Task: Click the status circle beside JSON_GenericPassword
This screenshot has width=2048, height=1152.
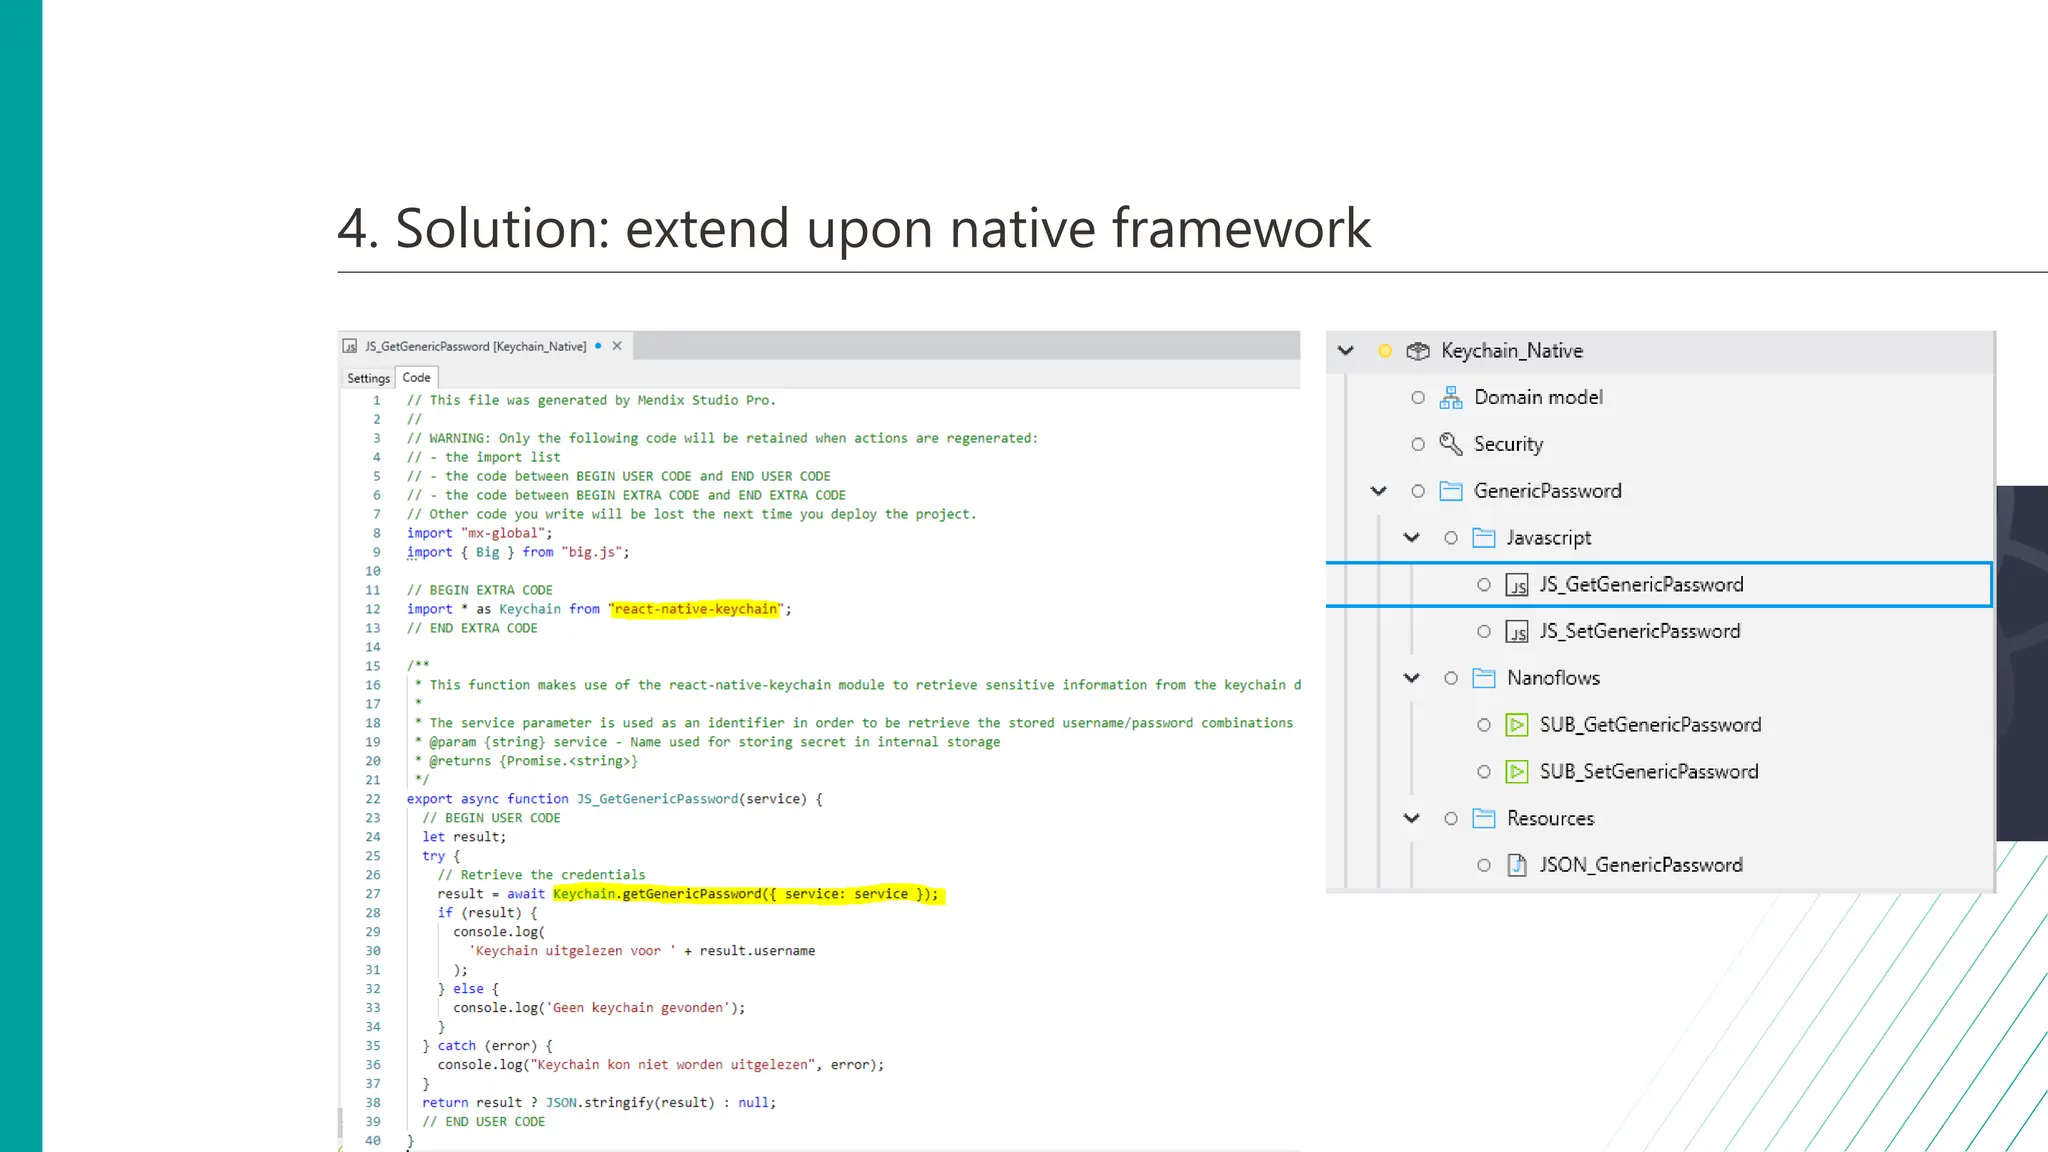Action: pos(1484,865)
